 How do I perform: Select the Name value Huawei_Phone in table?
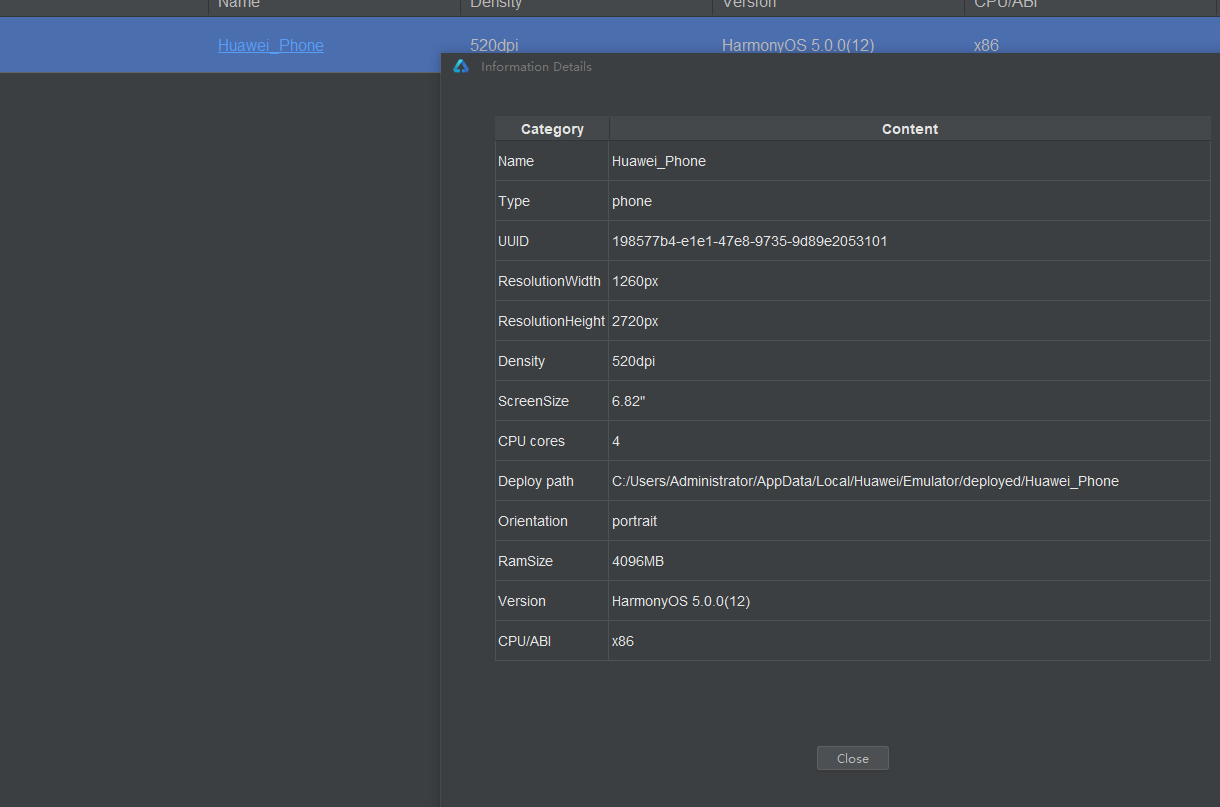[659, 161]
